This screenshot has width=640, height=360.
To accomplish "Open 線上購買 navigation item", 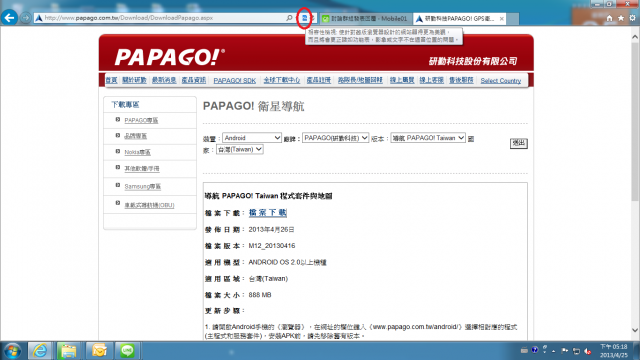I will [402, 80].
